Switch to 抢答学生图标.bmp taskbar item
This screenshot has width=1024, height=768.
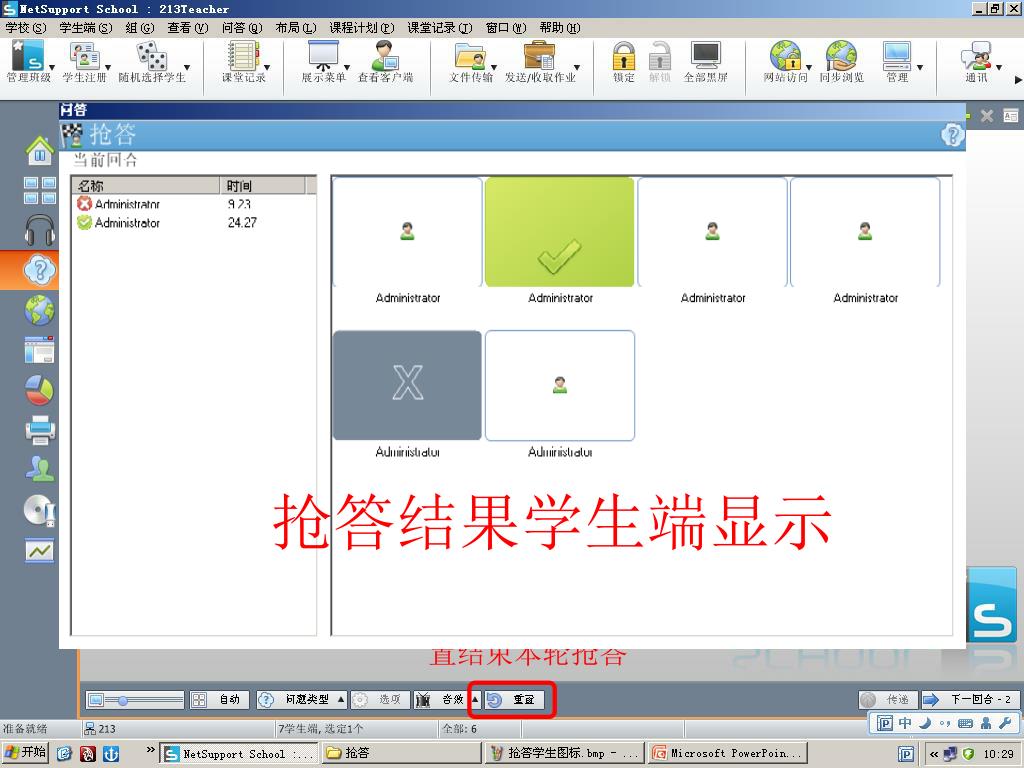565,753
